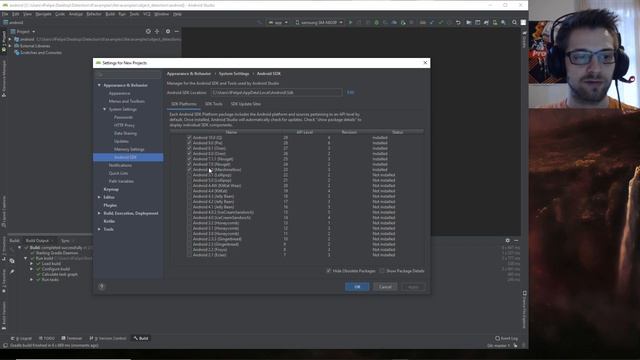Viewport: 640px width, 360px height.
Task: Click the OK button
Action: [x=357, y=287]
